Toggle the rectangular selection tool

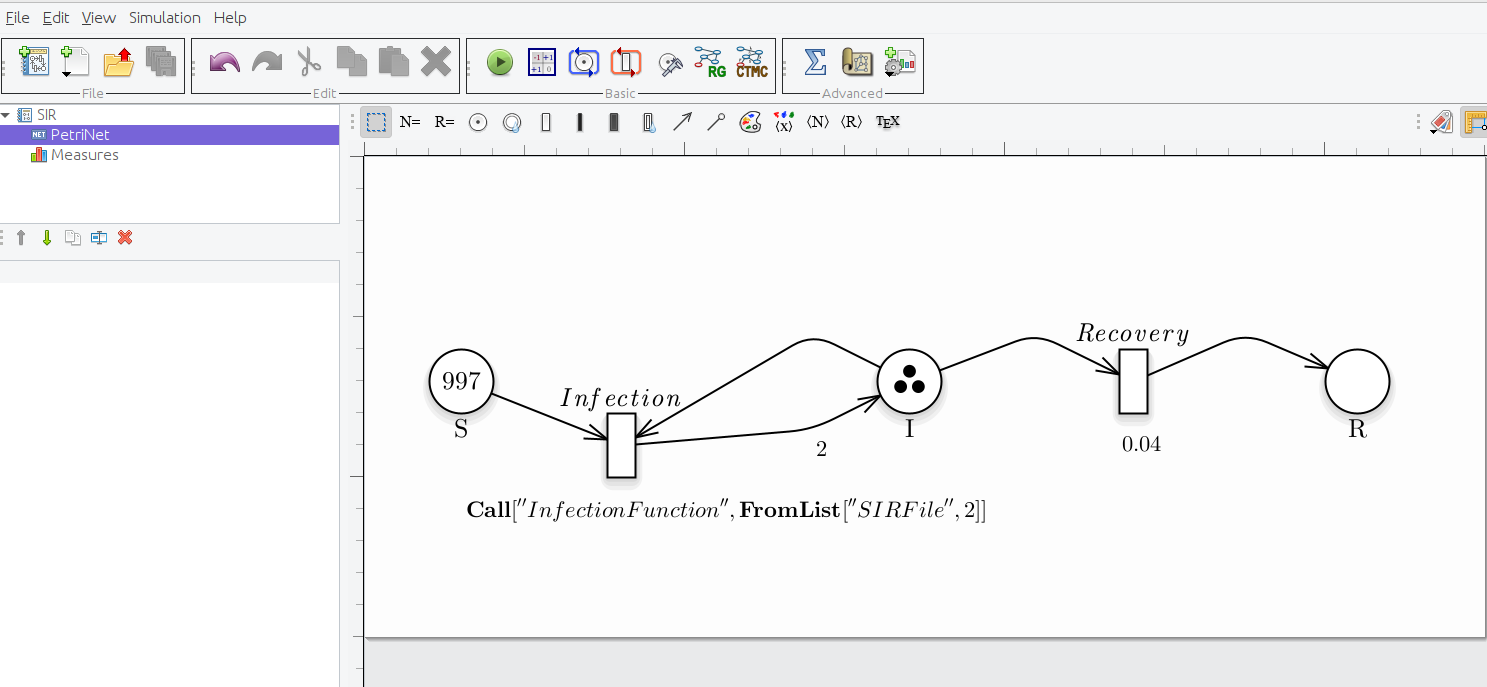[x=376, y=122]
